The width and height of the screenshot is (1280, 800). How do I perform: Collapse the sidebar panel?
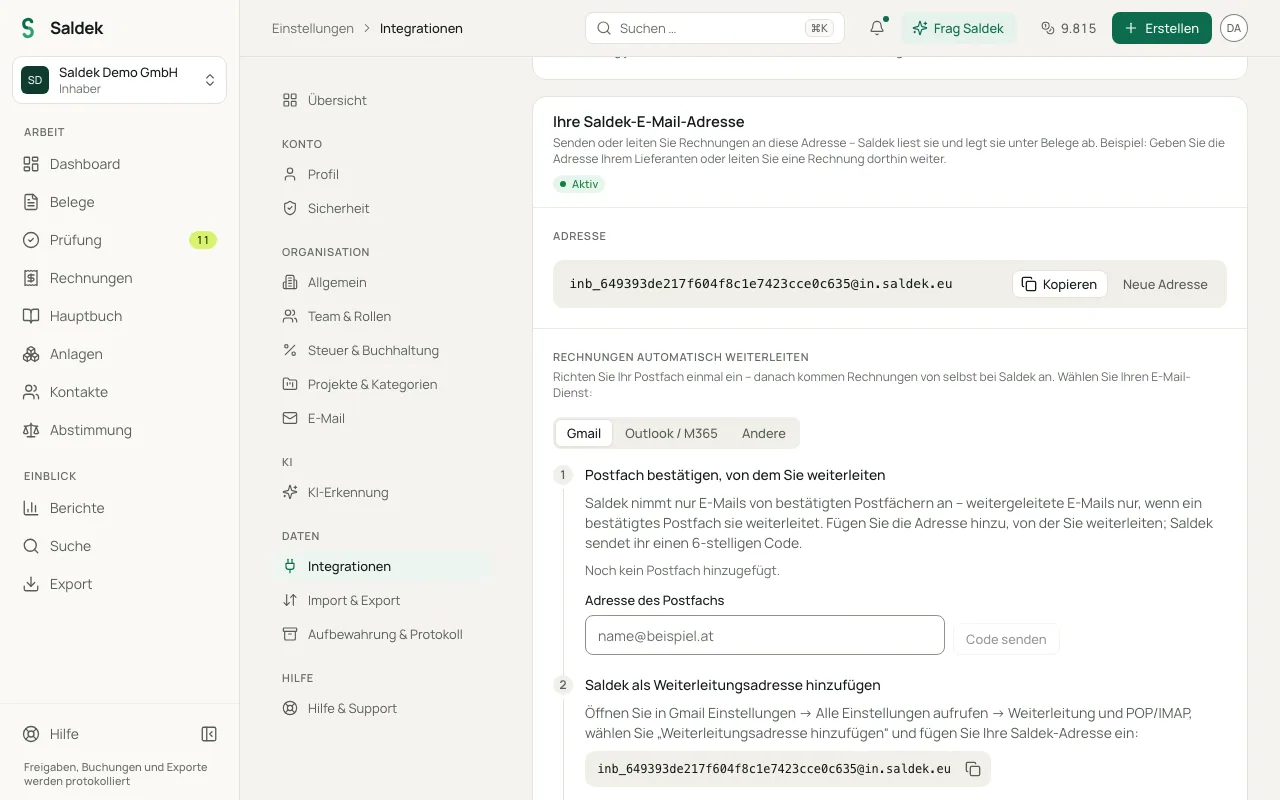(209, 734)
